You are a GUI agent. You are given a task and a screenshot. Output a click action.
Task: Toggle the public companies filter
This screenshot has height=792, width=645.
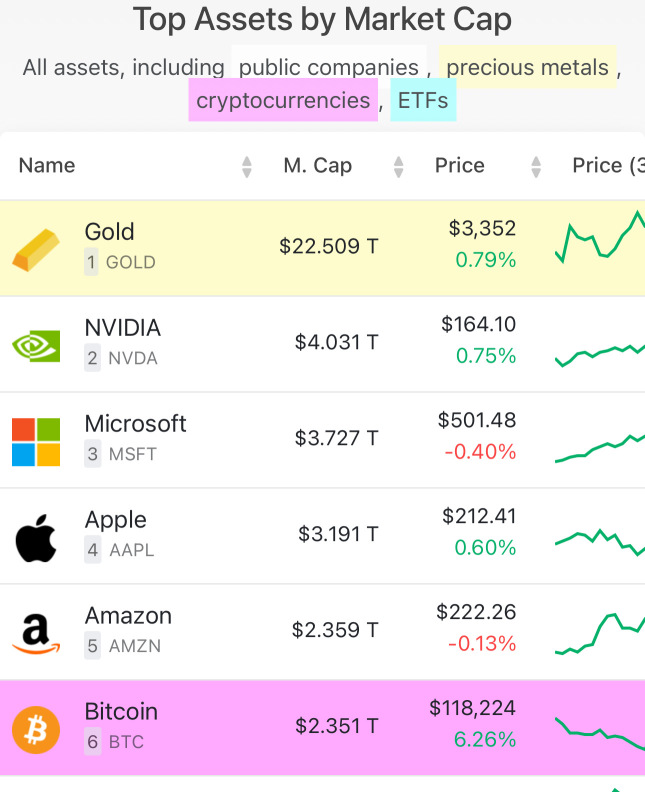pyautogui.click(x=329, y=67)
